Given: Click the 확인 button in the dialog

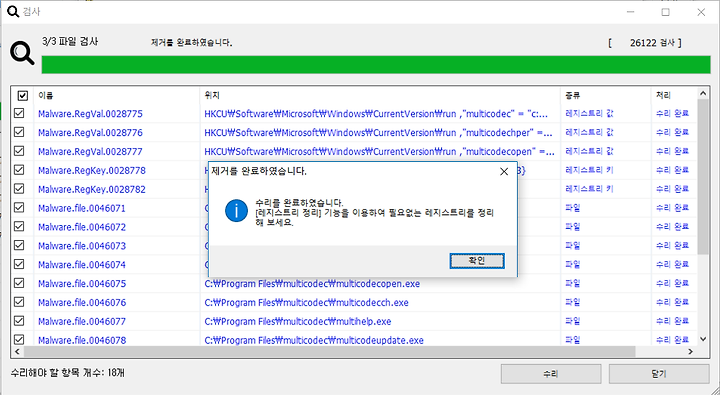Looking at the screenshot, I should coord(477,261).
